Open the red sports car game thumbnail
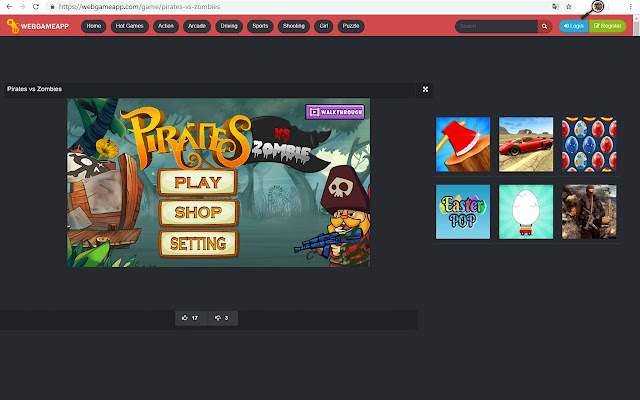640x400 pixels. pyautogui.click(x=526, y=144)
